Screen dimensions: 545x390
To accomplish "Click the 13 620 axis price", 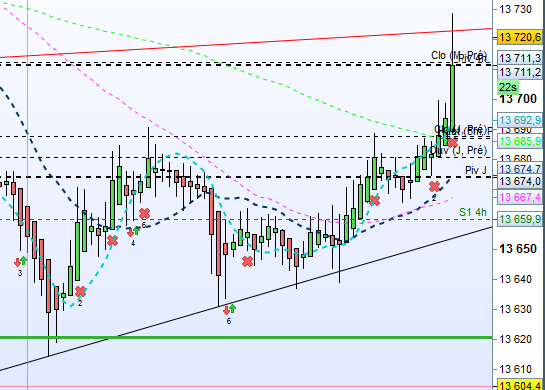I will (x=516, y=339).
